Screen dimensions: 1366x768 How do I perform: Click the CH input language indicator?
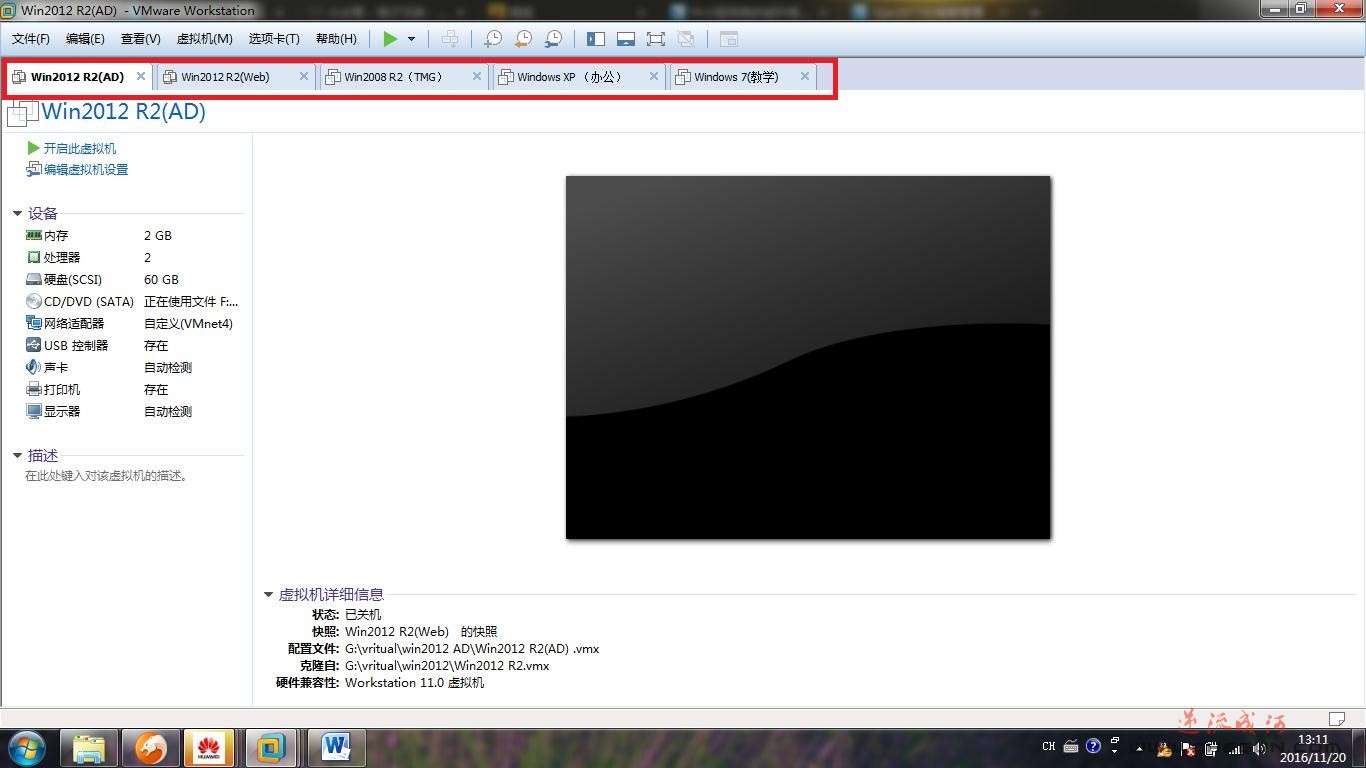click(x=1048, y=746)
